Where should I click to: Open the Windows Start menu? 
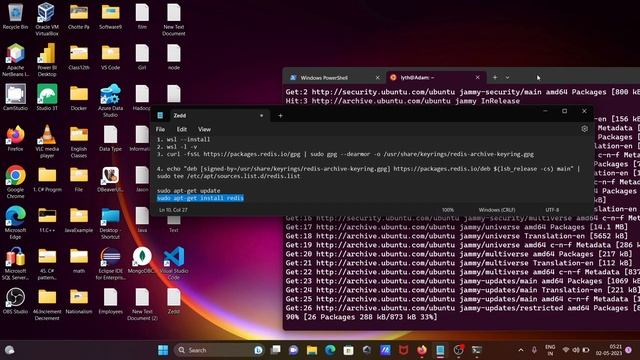coord(163,350)
